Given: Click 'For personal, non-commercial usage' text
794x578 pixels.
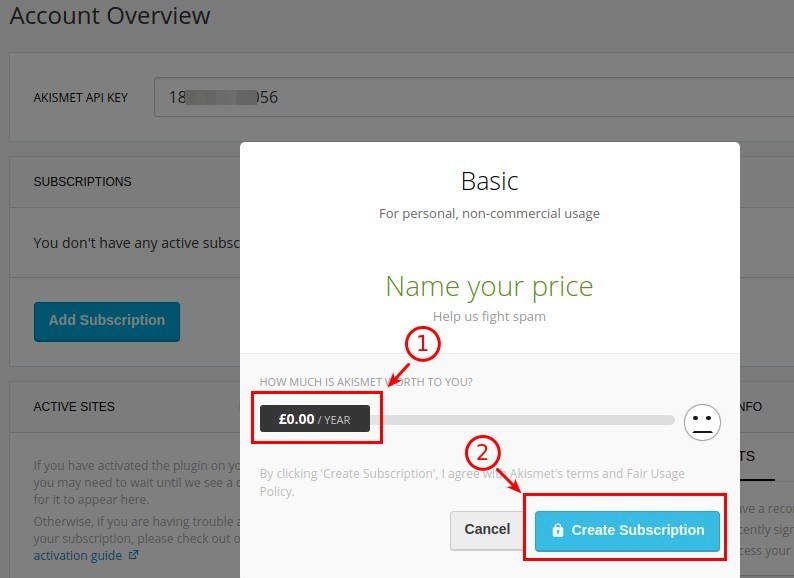Looking at the screenshot, I should 489,214.
